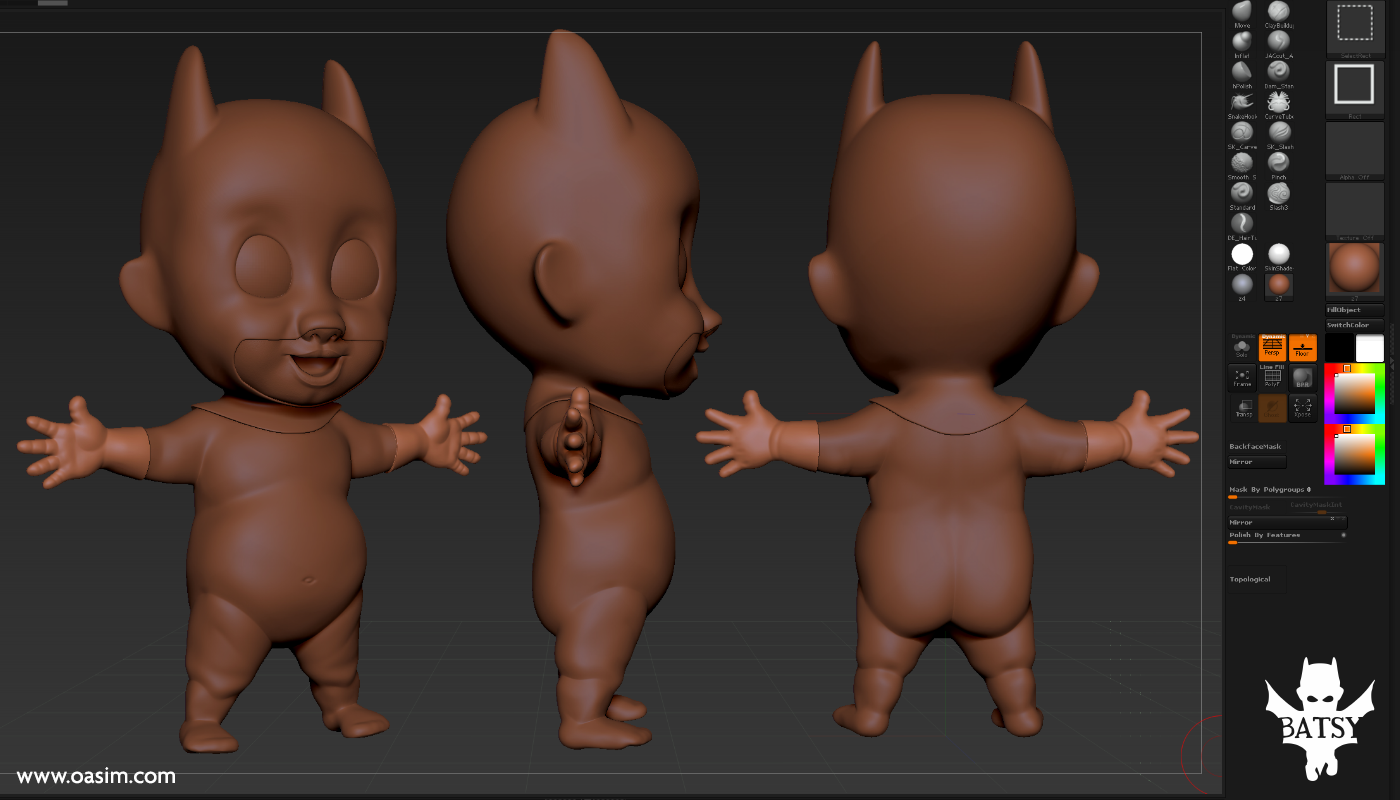The height and width of the screenshot is (800, 1400).
Task: Toggle Persp perspective mode off
Action: (x=1272, y=347)
